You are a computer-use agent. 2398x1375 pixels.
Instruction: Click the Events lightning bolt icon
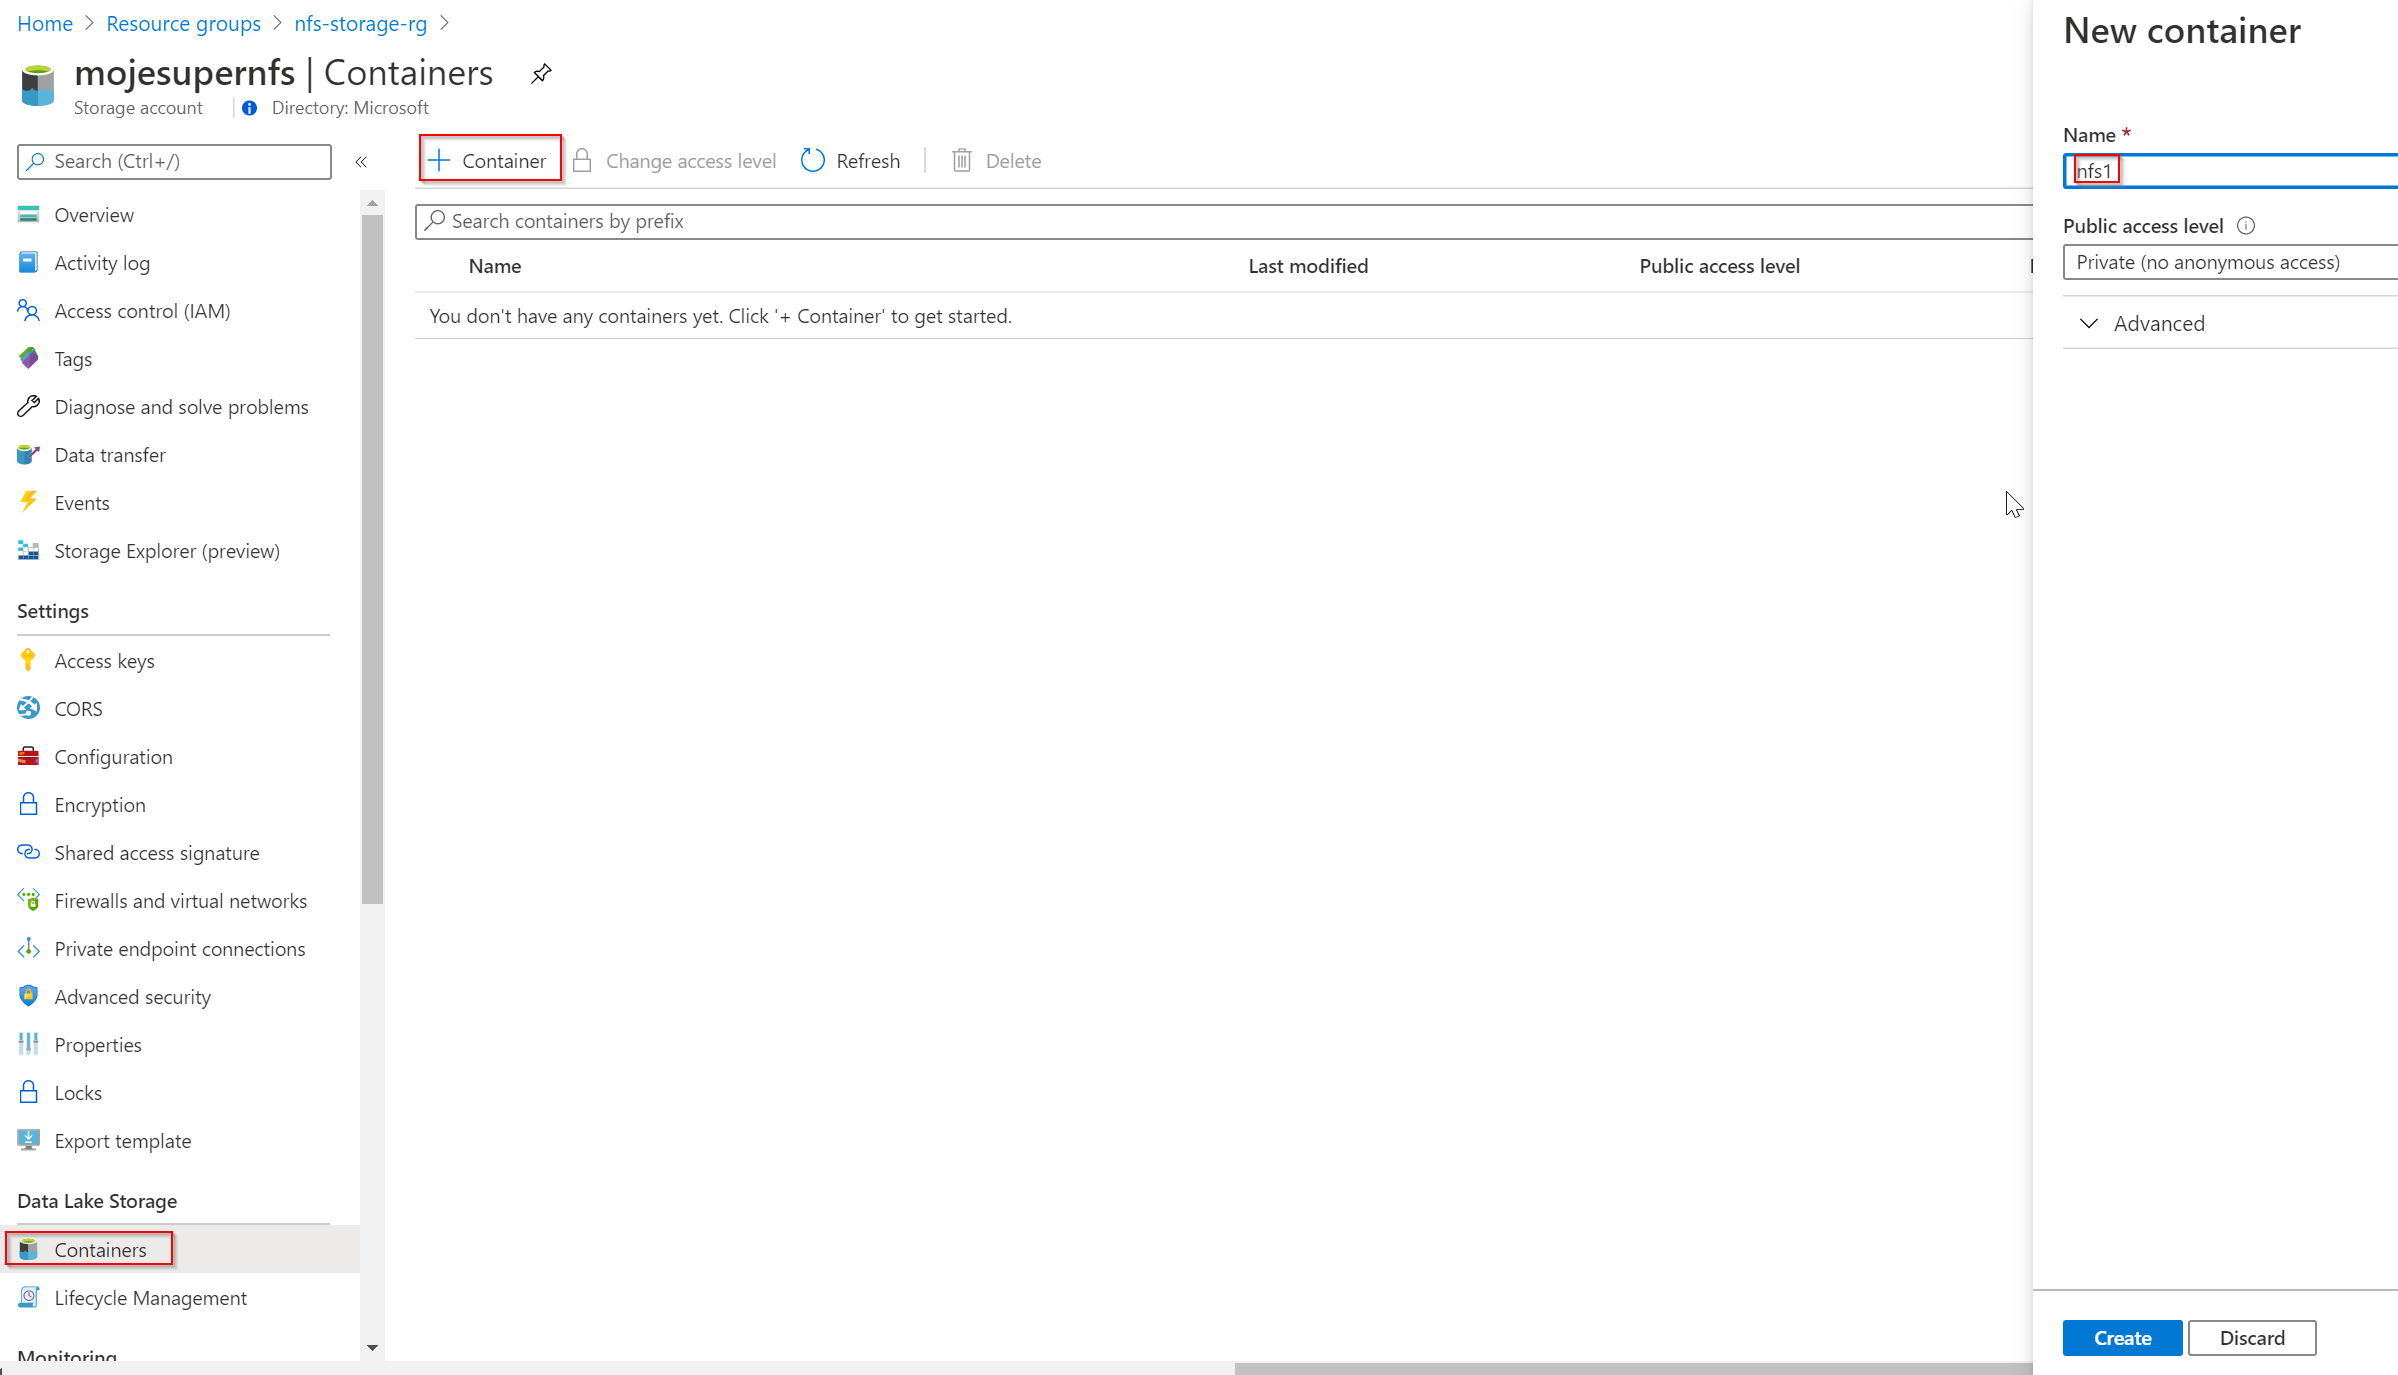point(28,502)
